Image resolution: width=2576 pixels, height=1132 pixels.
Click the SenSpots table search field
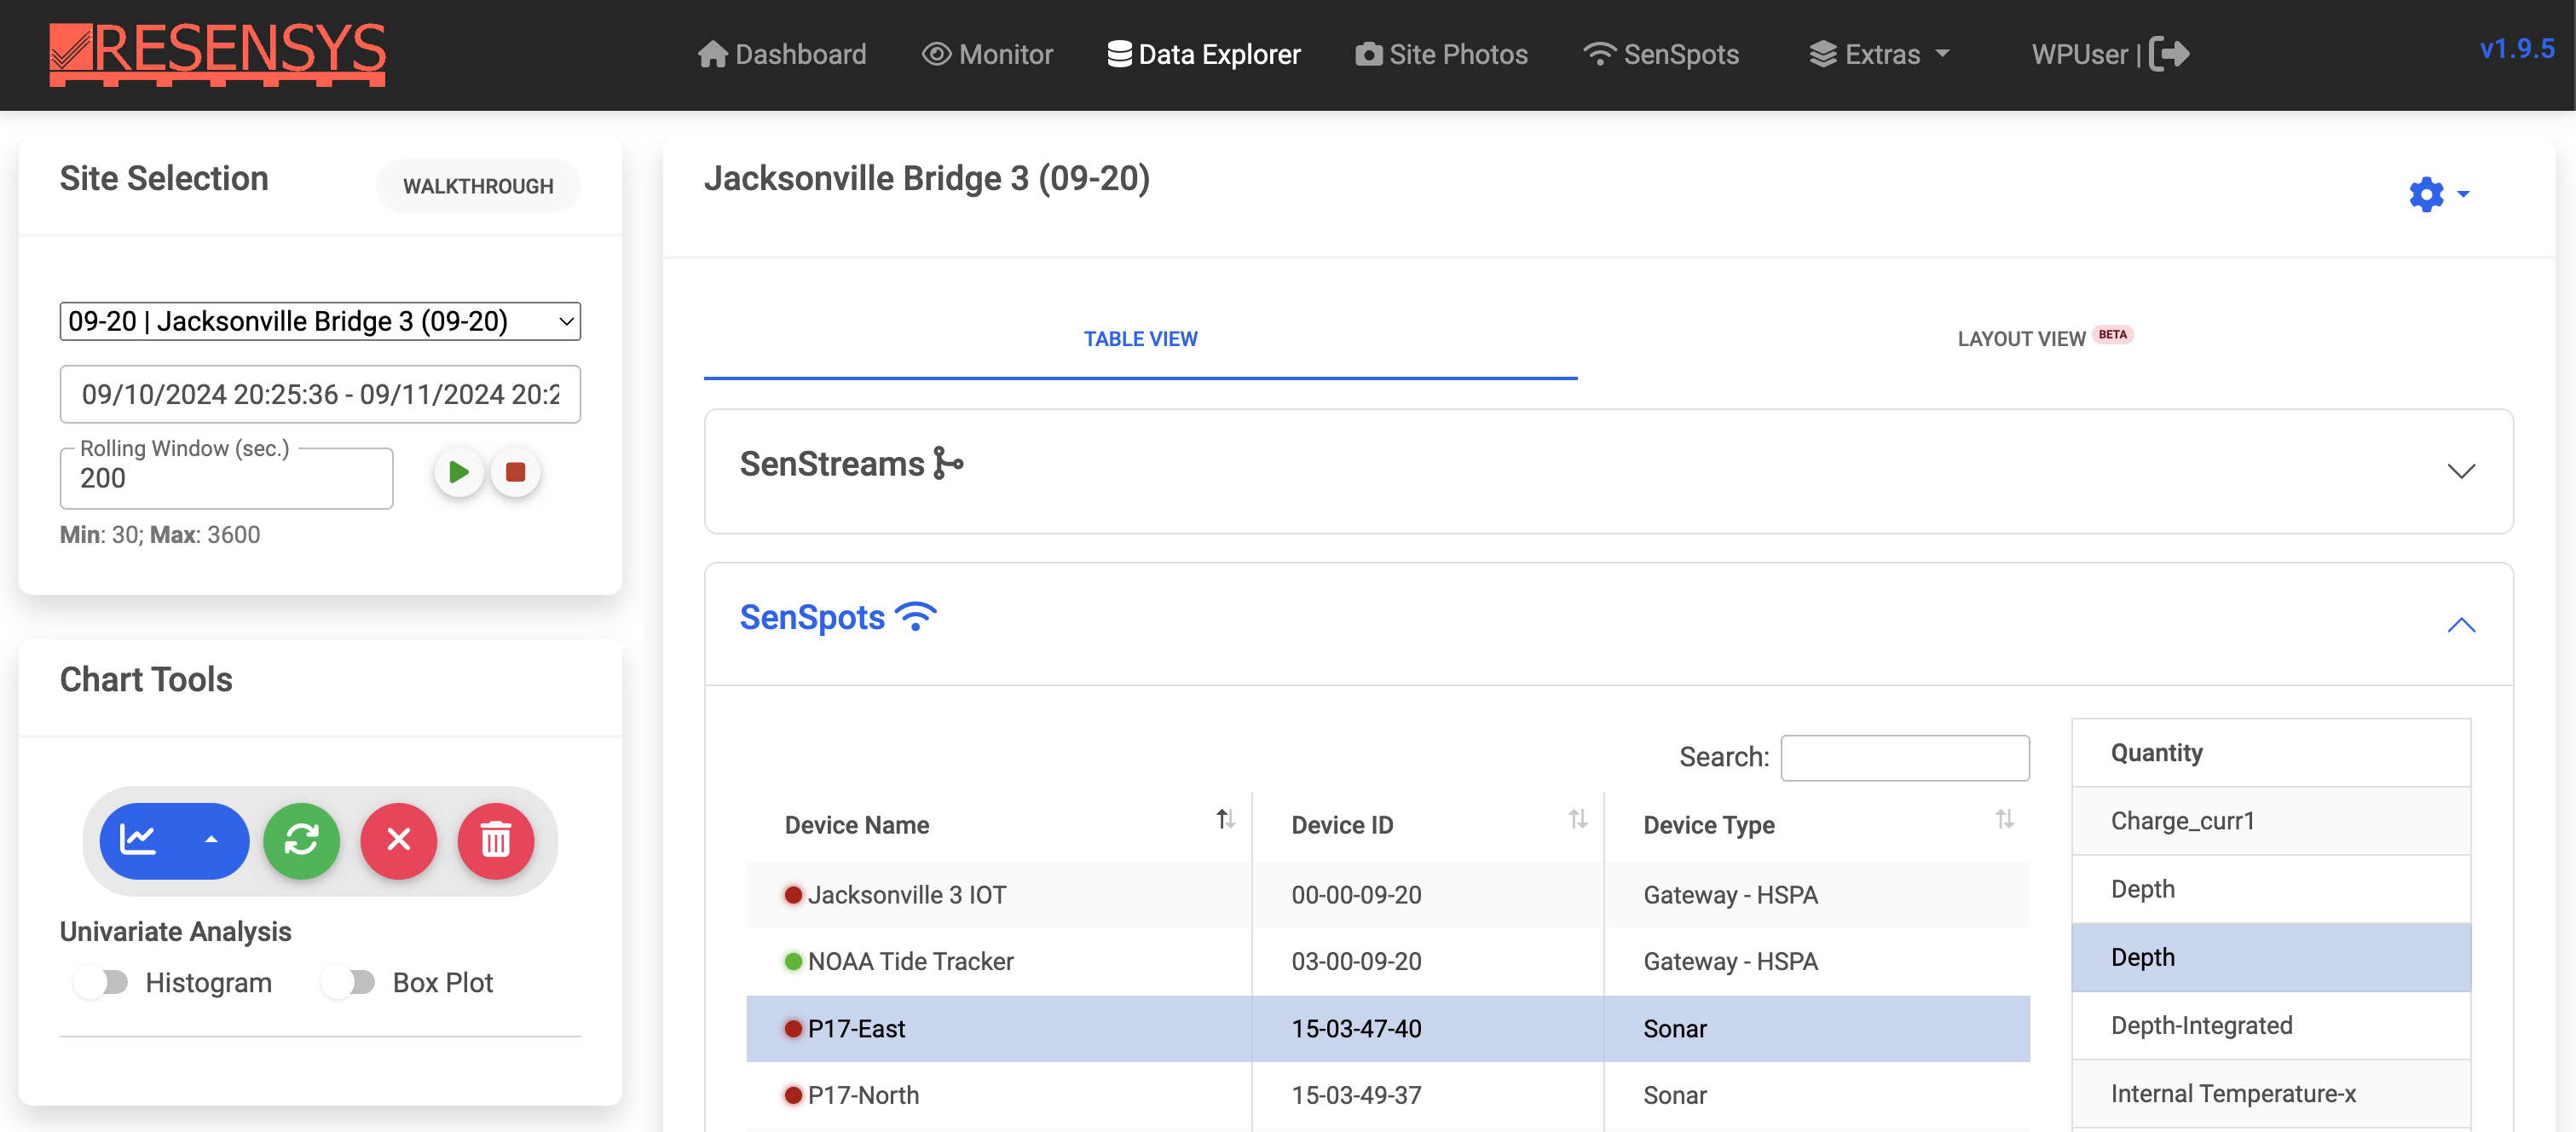[1904, 757]
